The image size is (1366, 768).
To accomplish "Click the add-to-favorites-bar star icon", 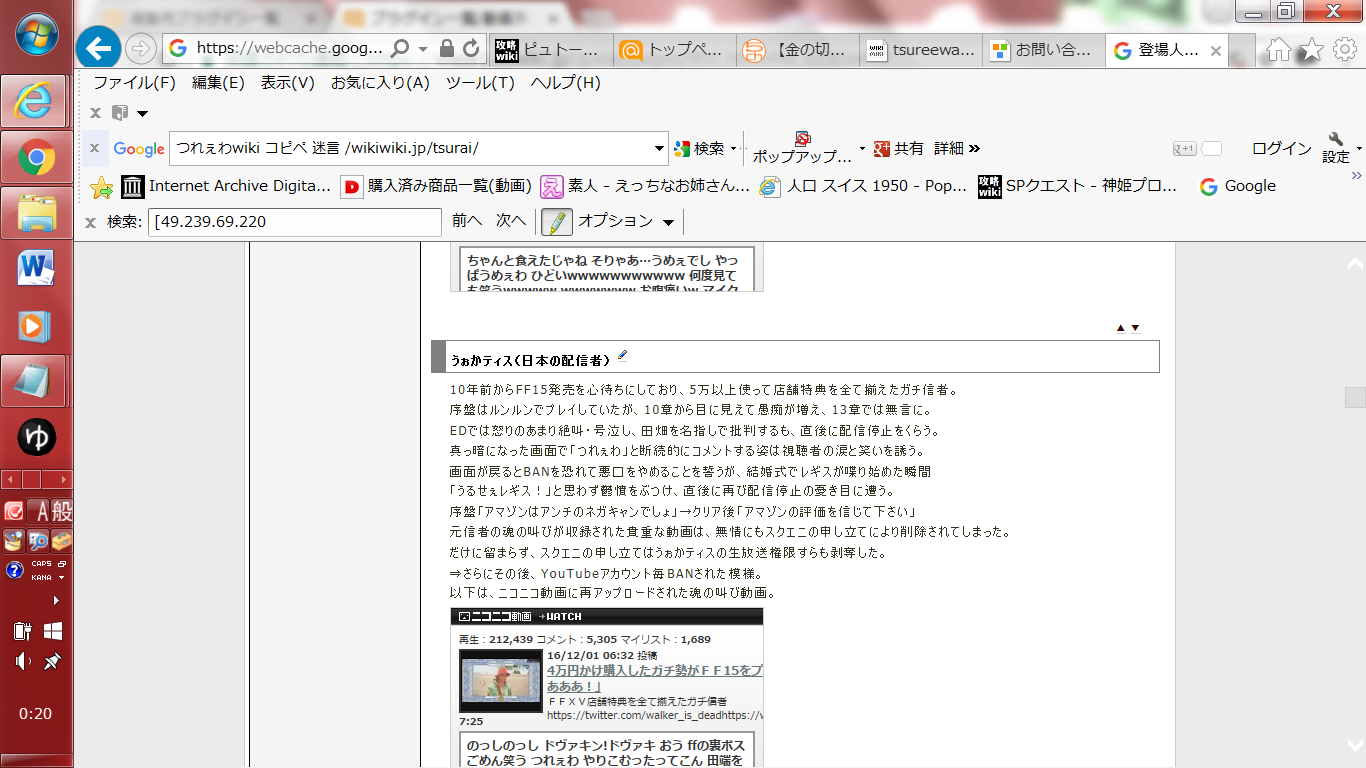I will coord(101,186).
